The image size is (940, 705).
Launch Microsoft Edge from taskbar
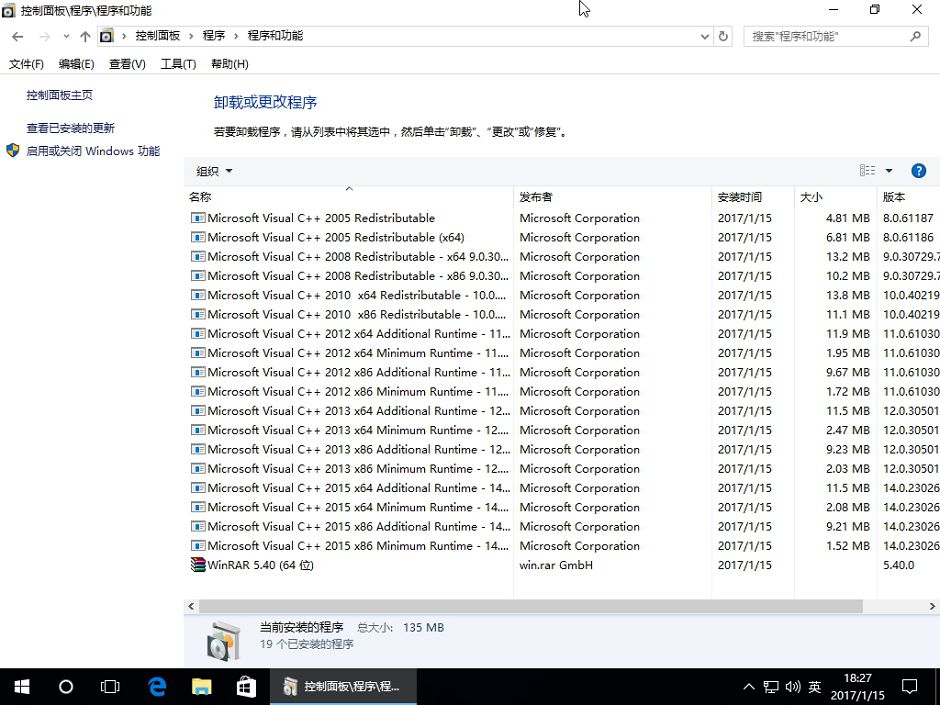[157, 686]
